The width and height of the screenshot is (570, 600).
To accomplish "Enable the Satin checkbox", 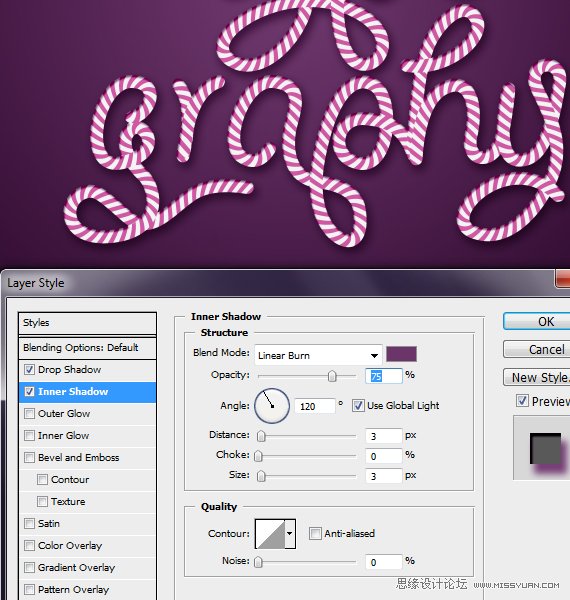I will pyautogui.click(x=29, y=523).
